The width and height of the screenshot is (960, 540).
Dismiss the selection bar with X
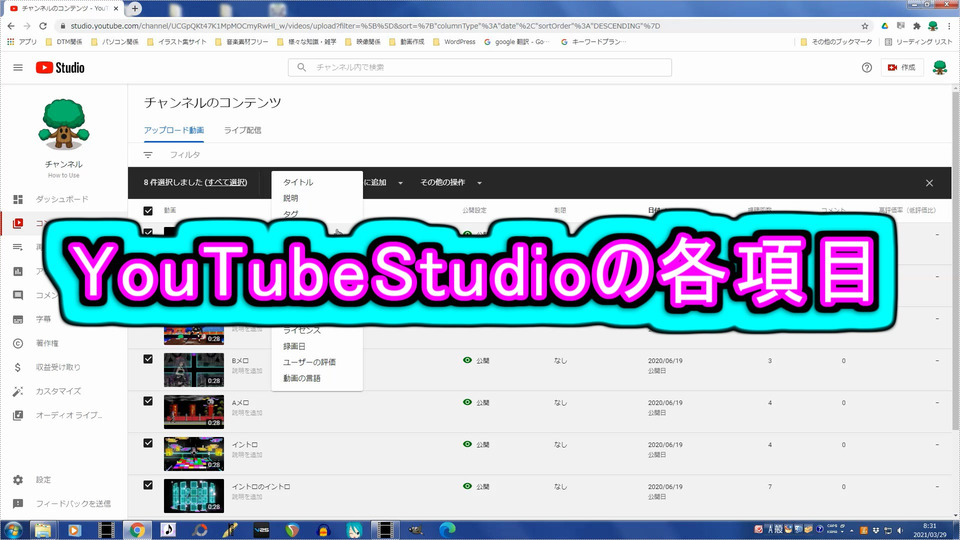click(x=929, y=183)
